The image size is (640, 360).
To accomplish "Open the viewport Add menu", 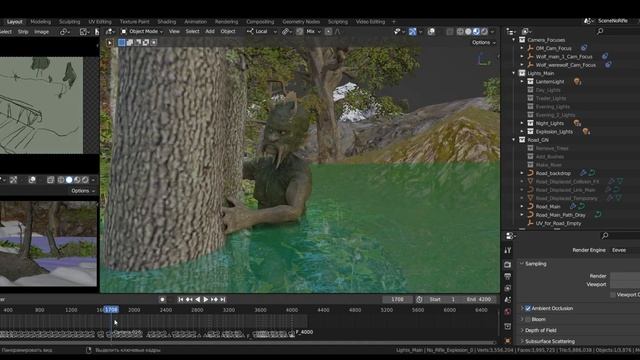I will point(210,31).
